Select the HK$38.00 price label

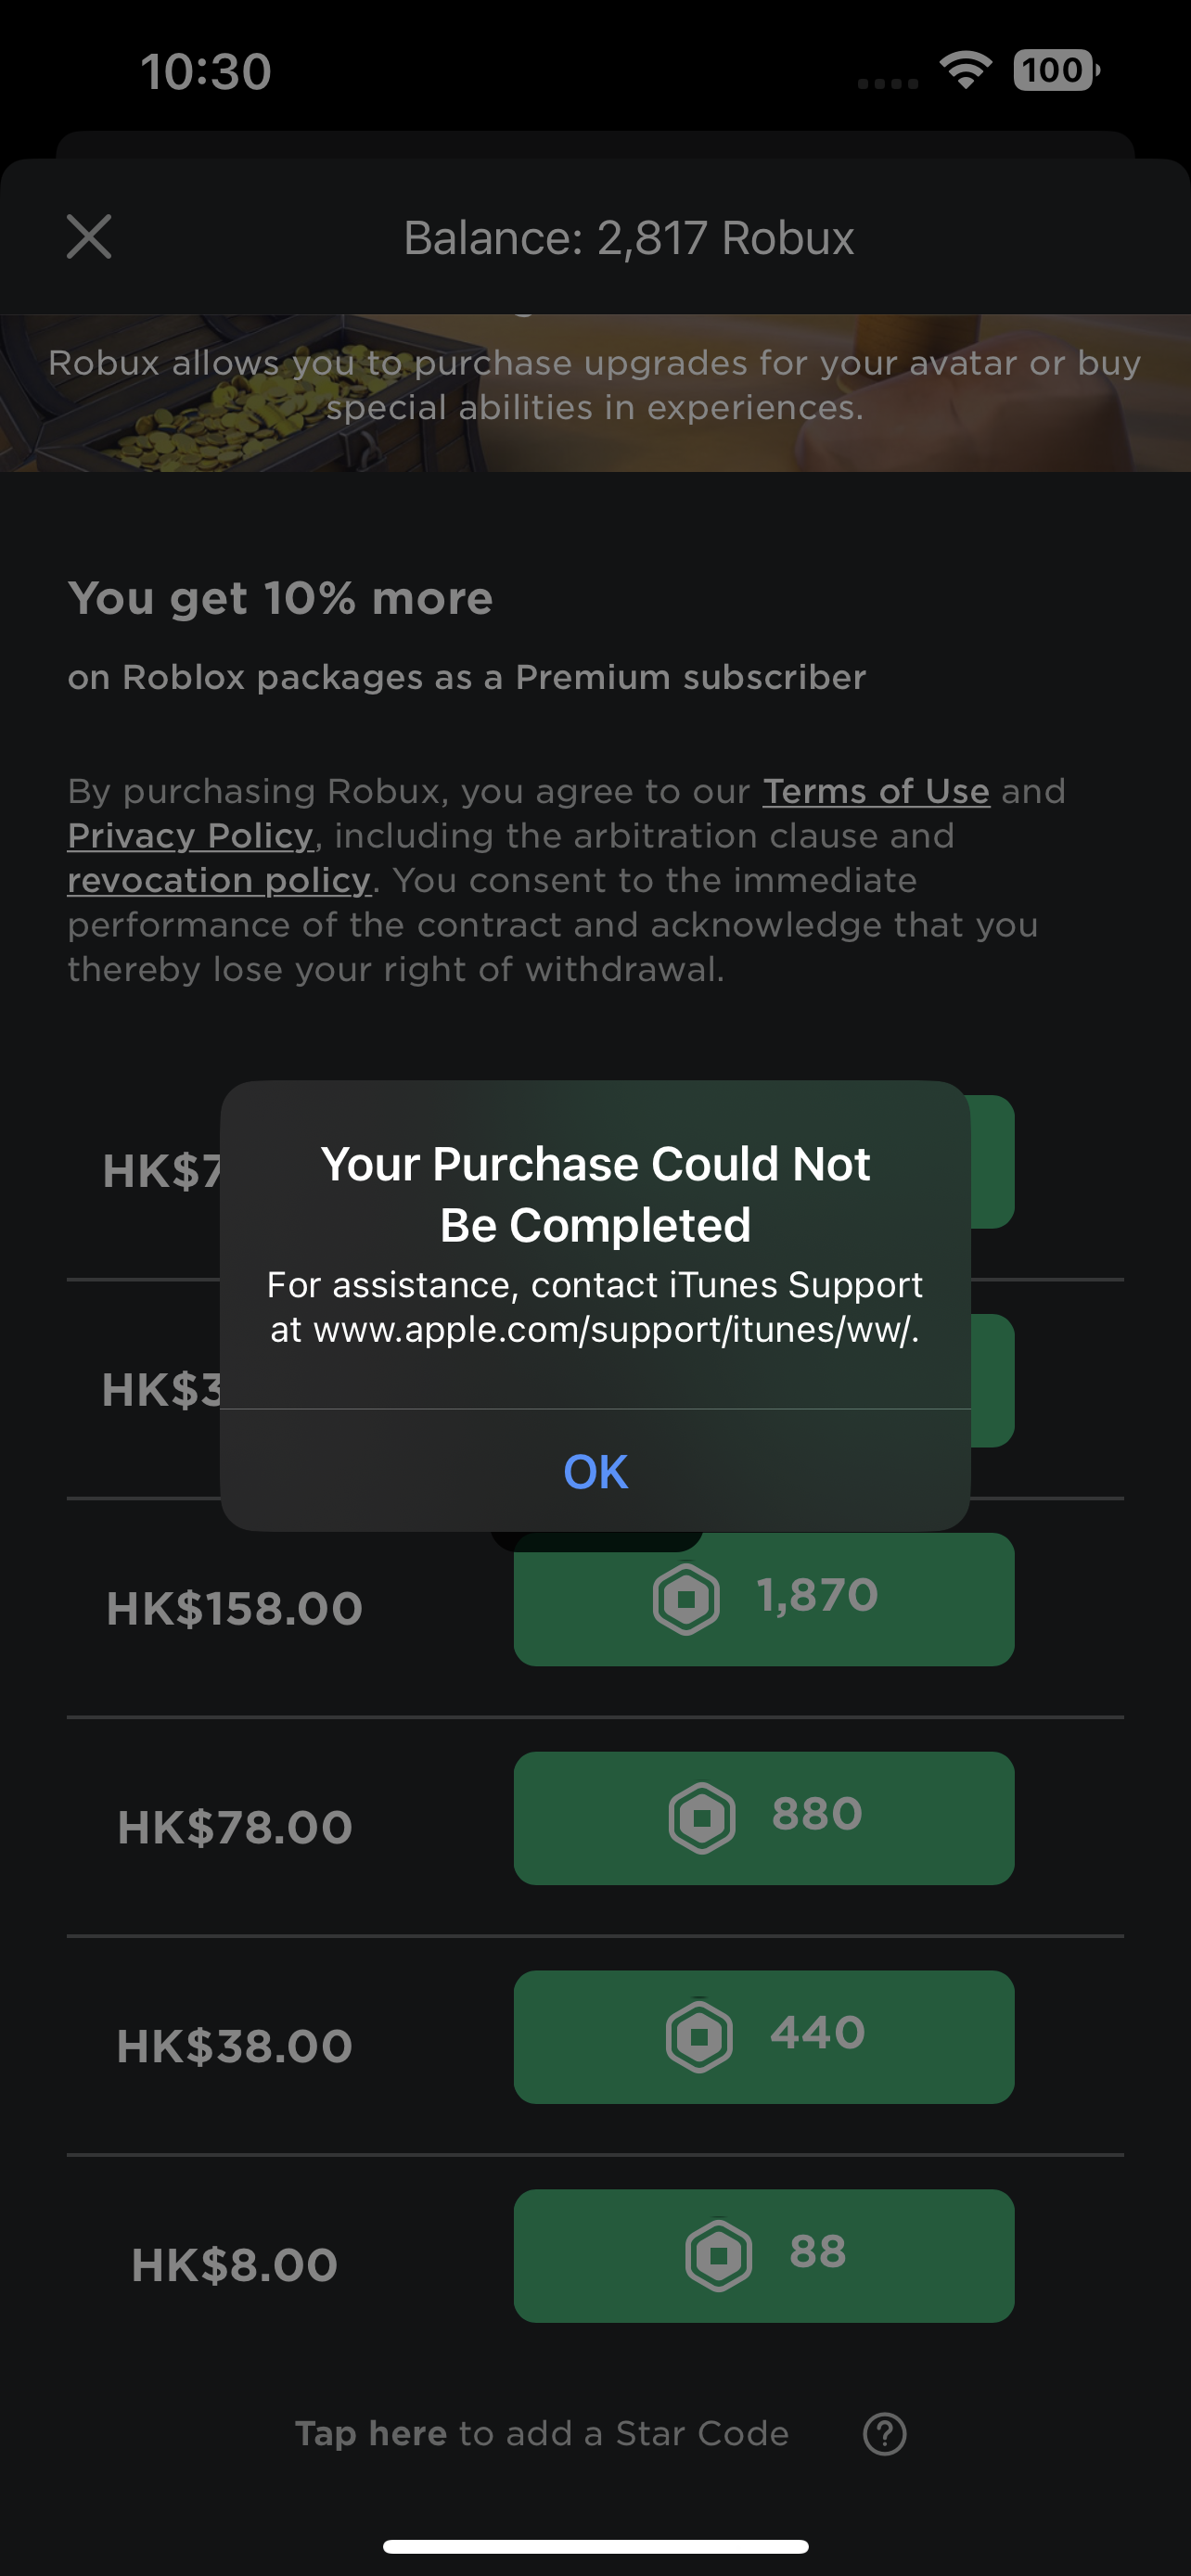[235, 2046]
